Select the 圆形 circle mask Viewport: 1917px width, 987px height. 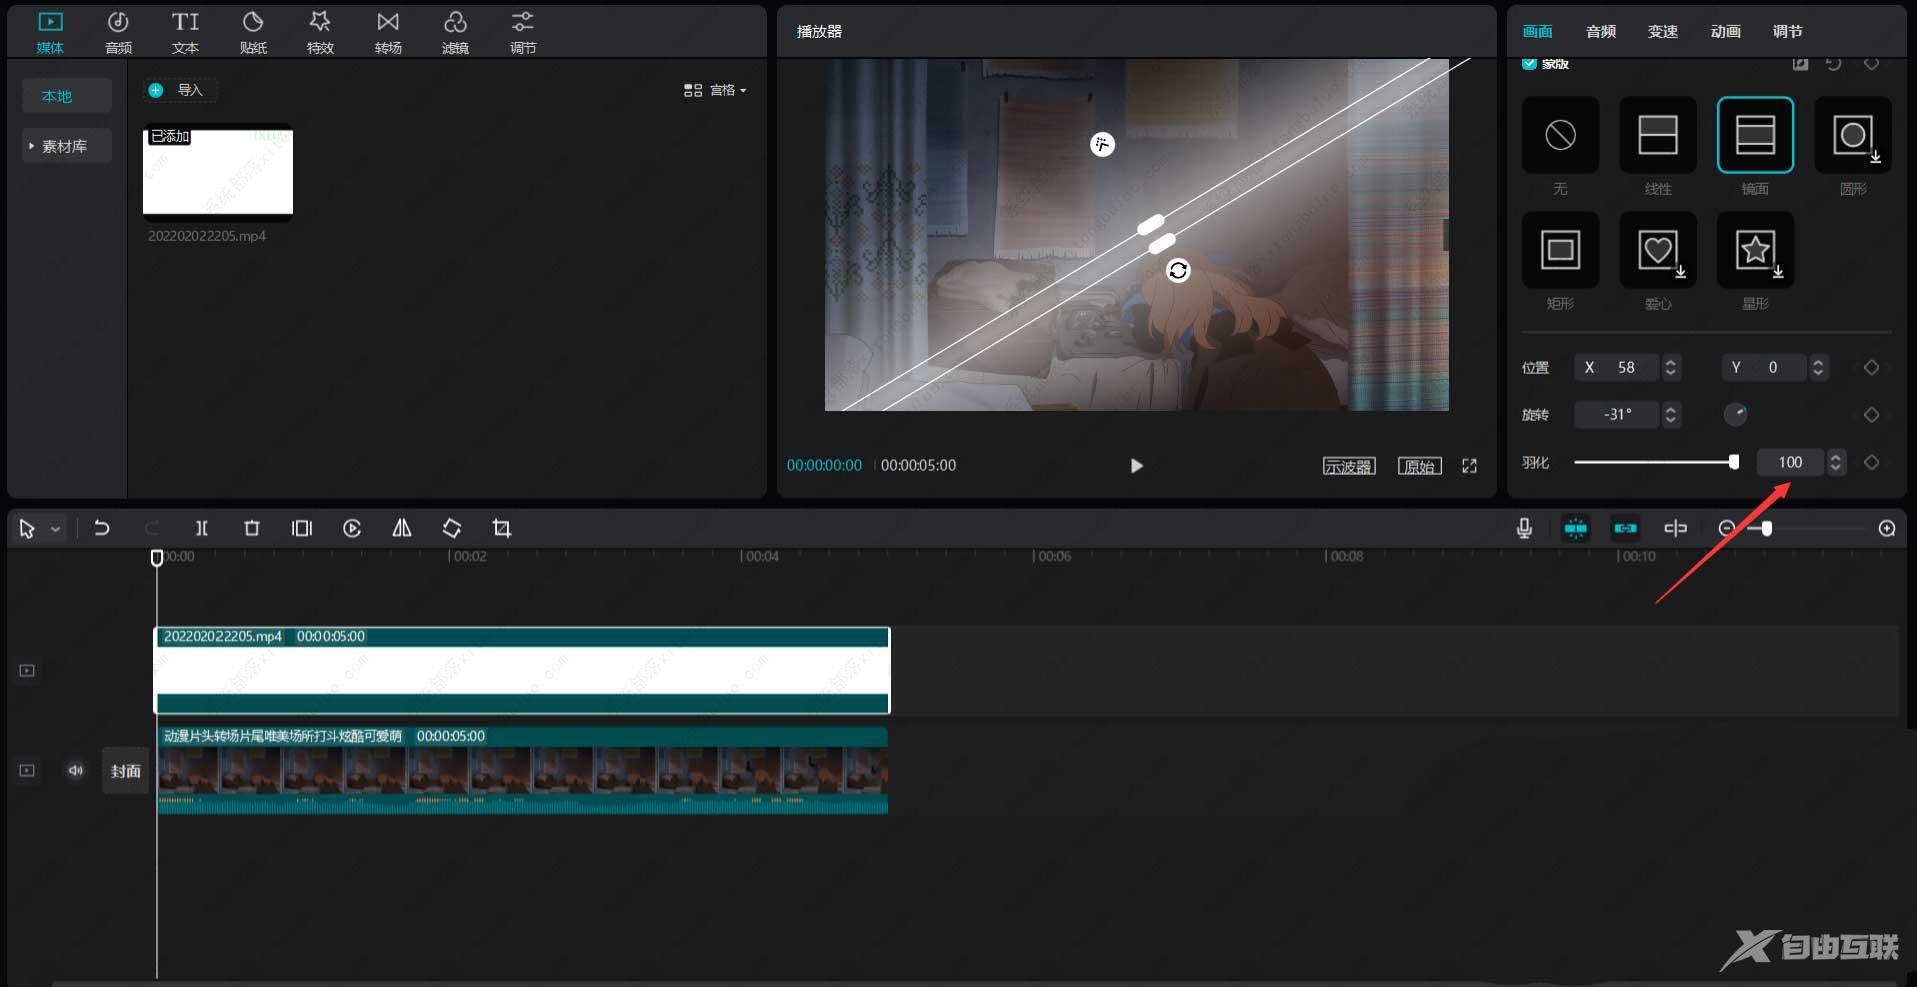[x=1852, y=135]
